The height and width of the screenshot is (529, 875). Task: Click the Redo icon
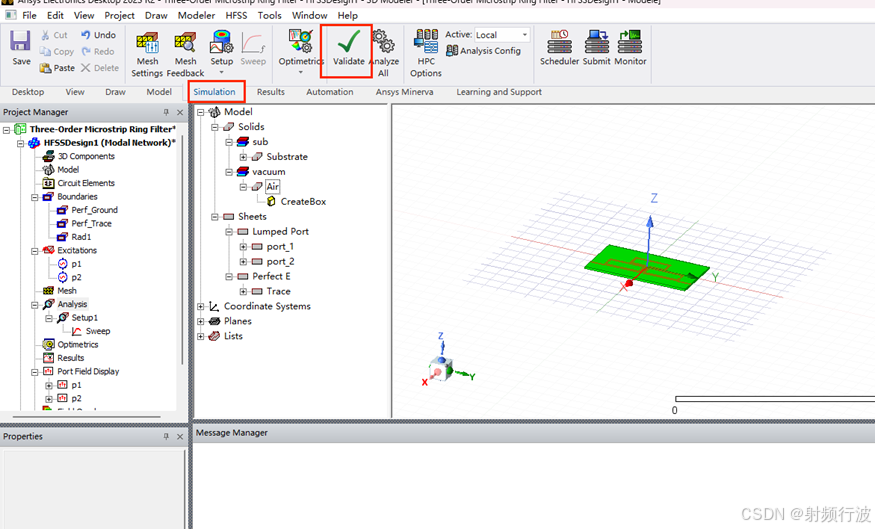(x=85, y=51)
